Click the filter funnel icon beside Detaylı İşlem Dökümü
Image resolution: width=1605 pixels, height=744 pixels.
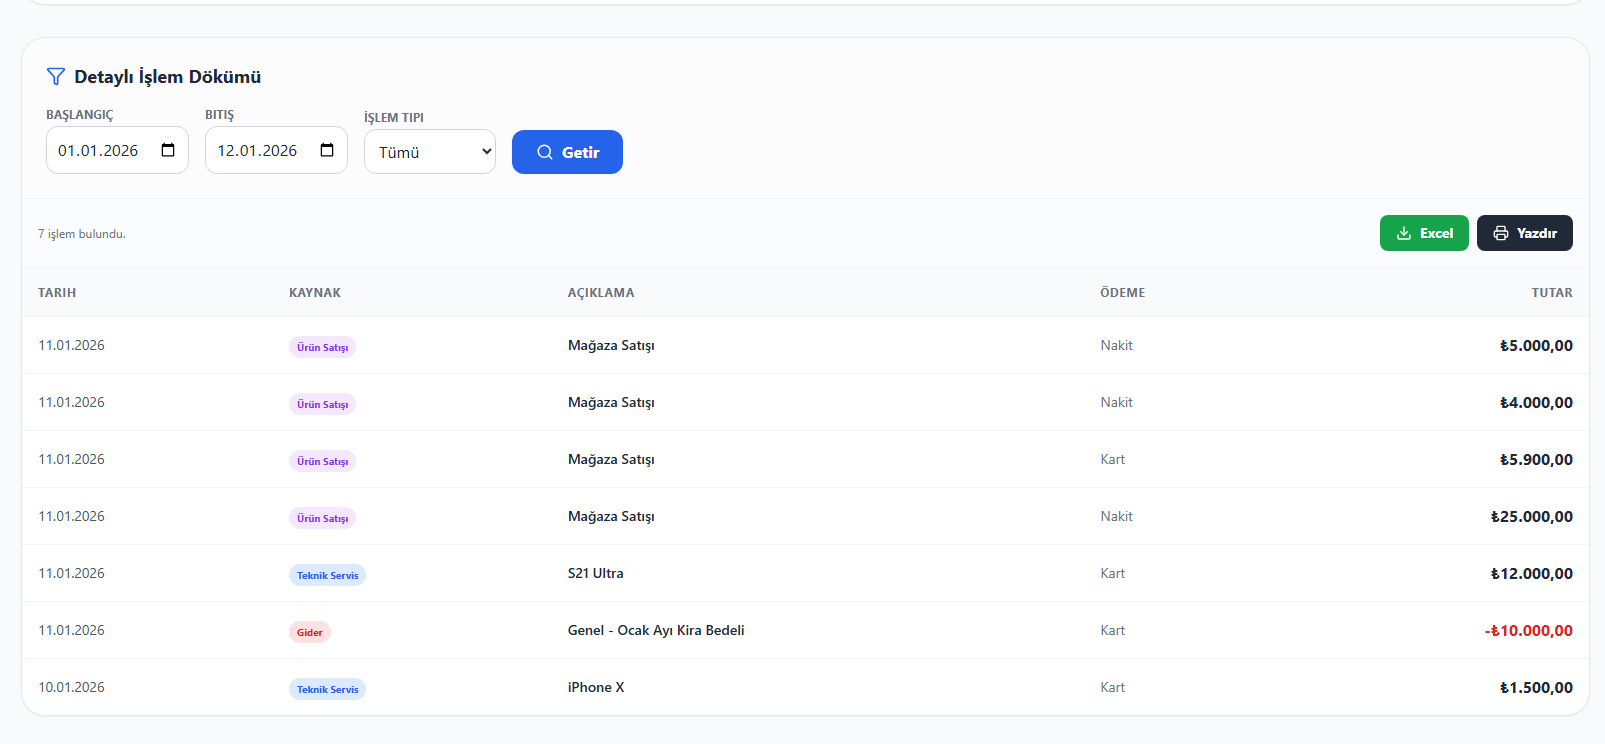click(56, 77)
